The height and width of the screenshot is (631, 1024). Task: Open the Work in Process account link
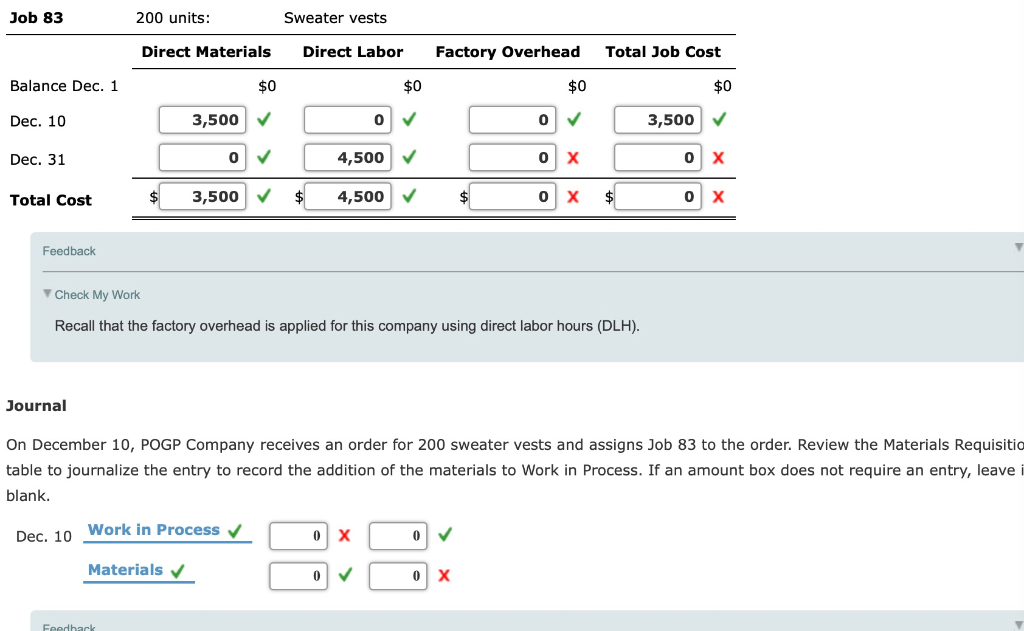155,529
